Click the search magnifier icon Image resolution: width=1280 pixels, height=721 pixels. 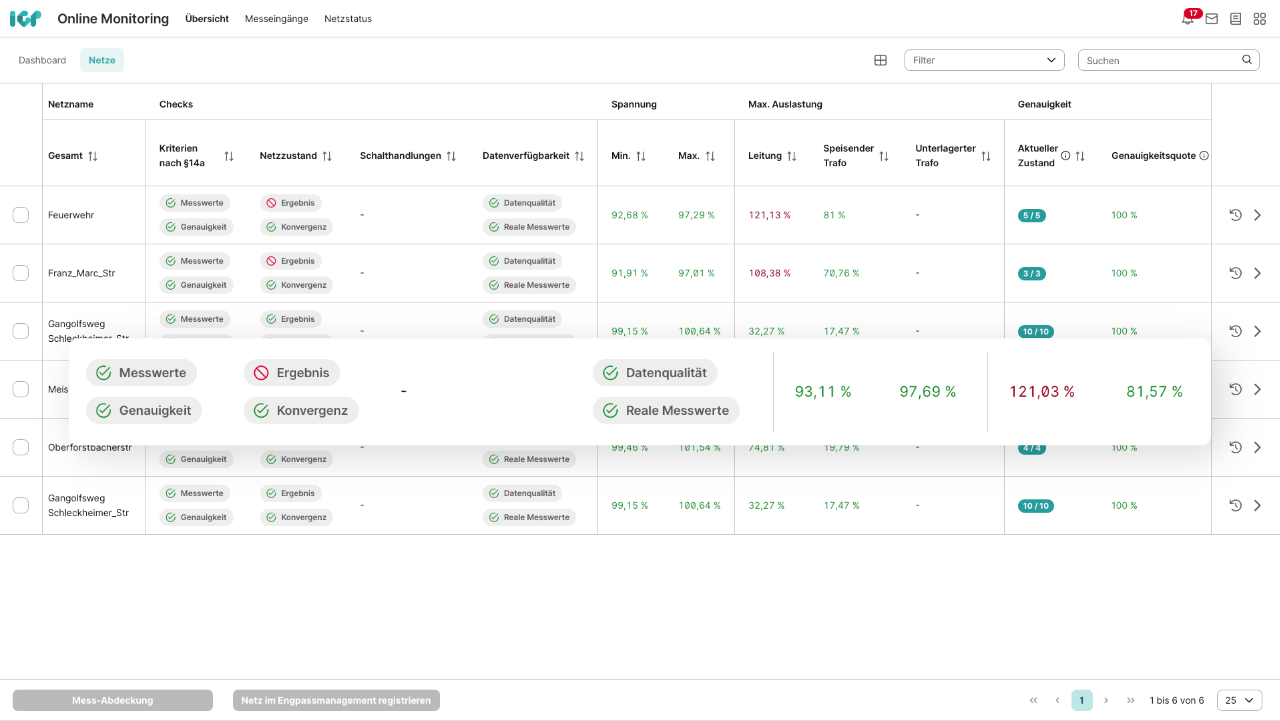pos(1247,60)
